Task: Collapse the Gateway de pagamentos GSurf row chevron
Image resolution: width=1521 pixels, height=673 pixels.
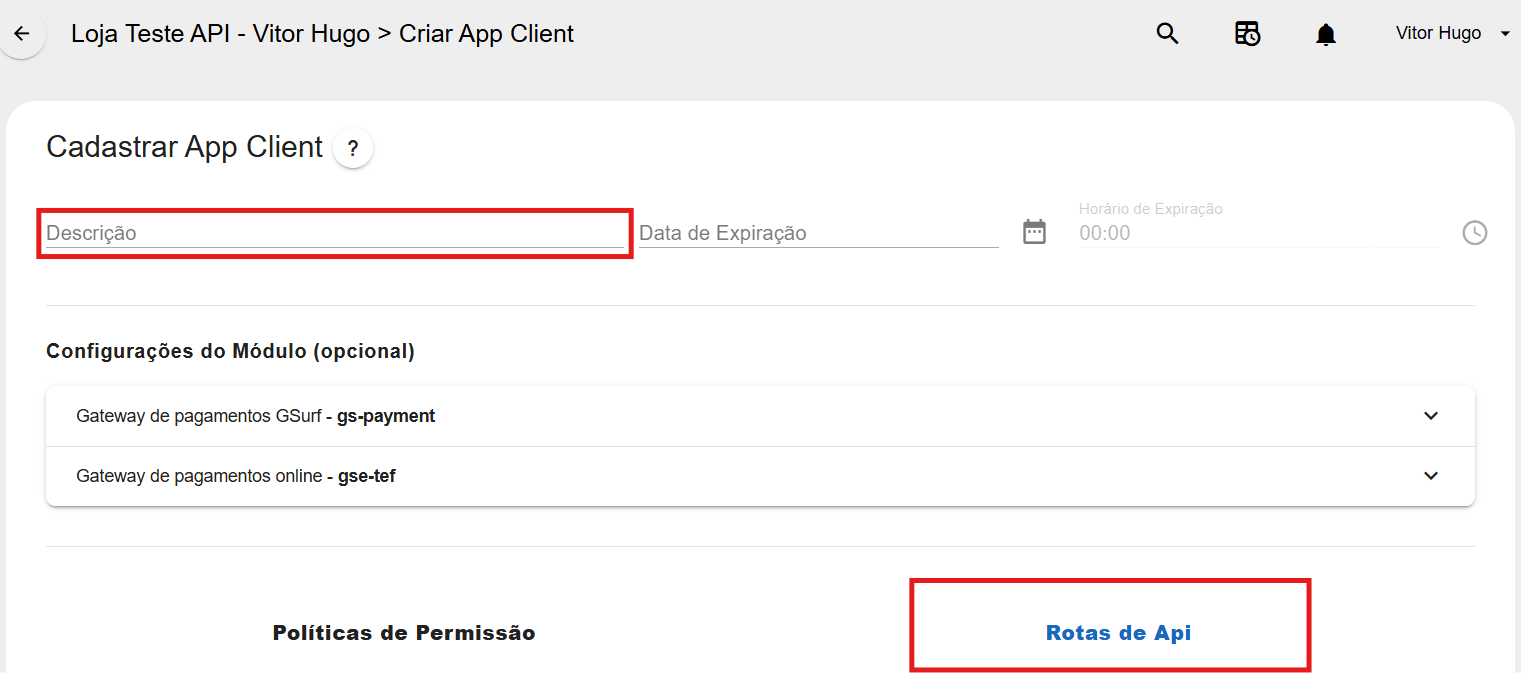Action: pos(1431,415)
